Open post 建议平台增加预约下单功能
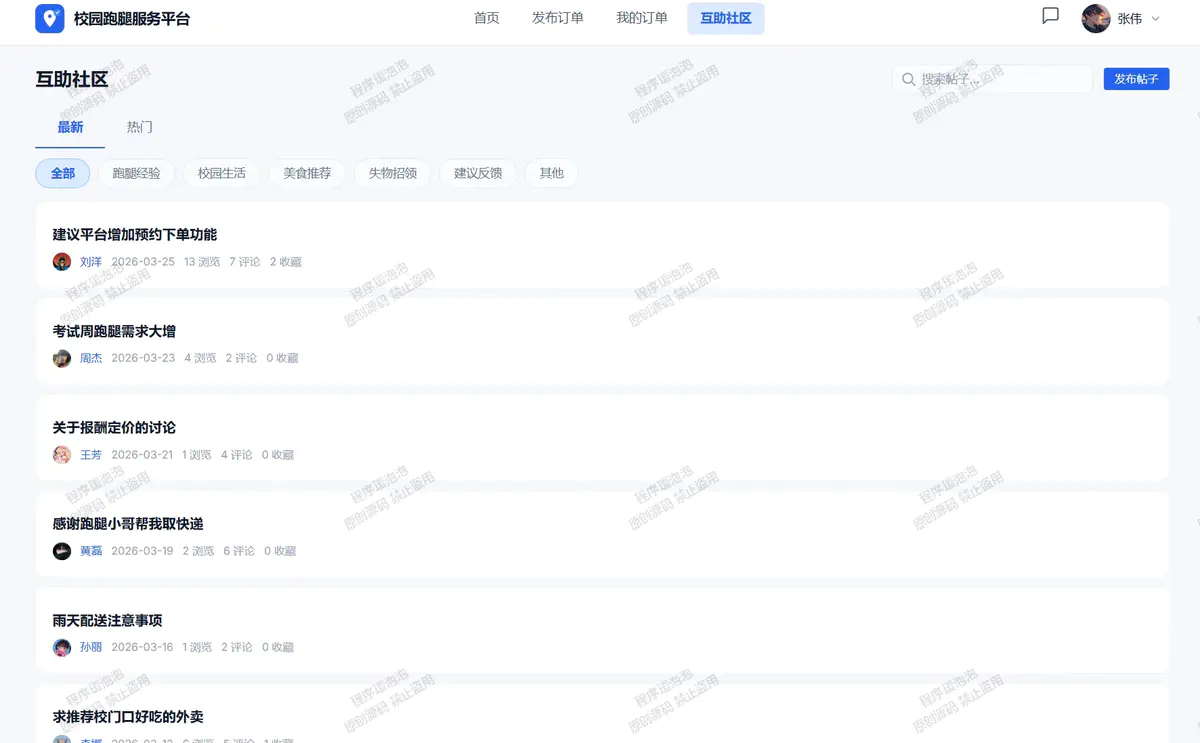This screenshot has height=743, width=1200. tap(135, 234)
